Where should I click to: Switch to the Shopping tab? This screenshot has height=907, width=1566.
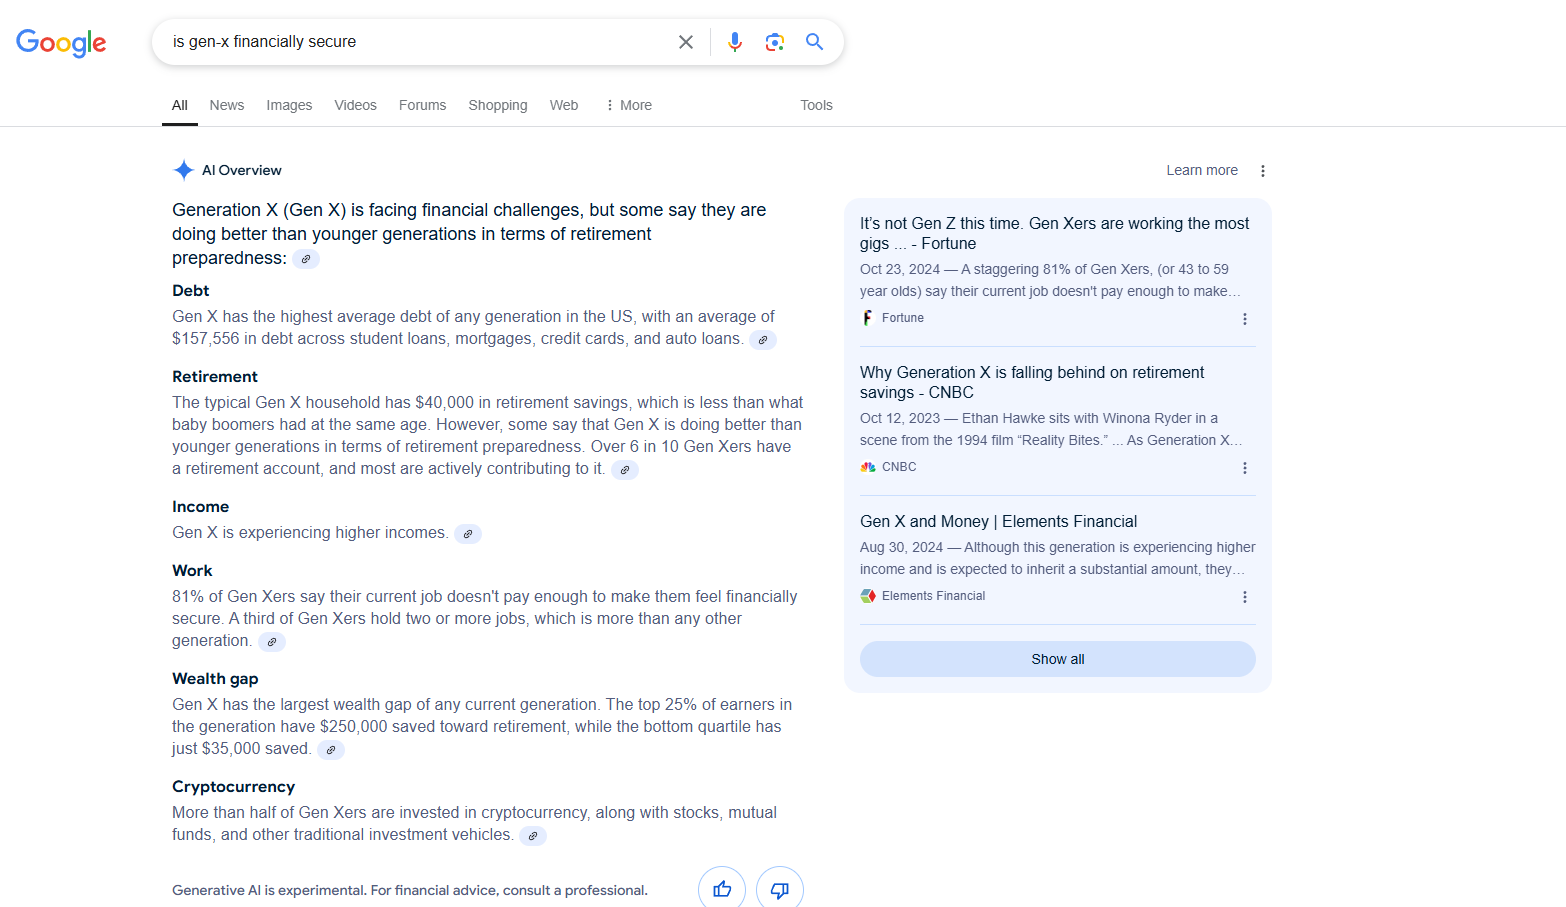point(498,105)
